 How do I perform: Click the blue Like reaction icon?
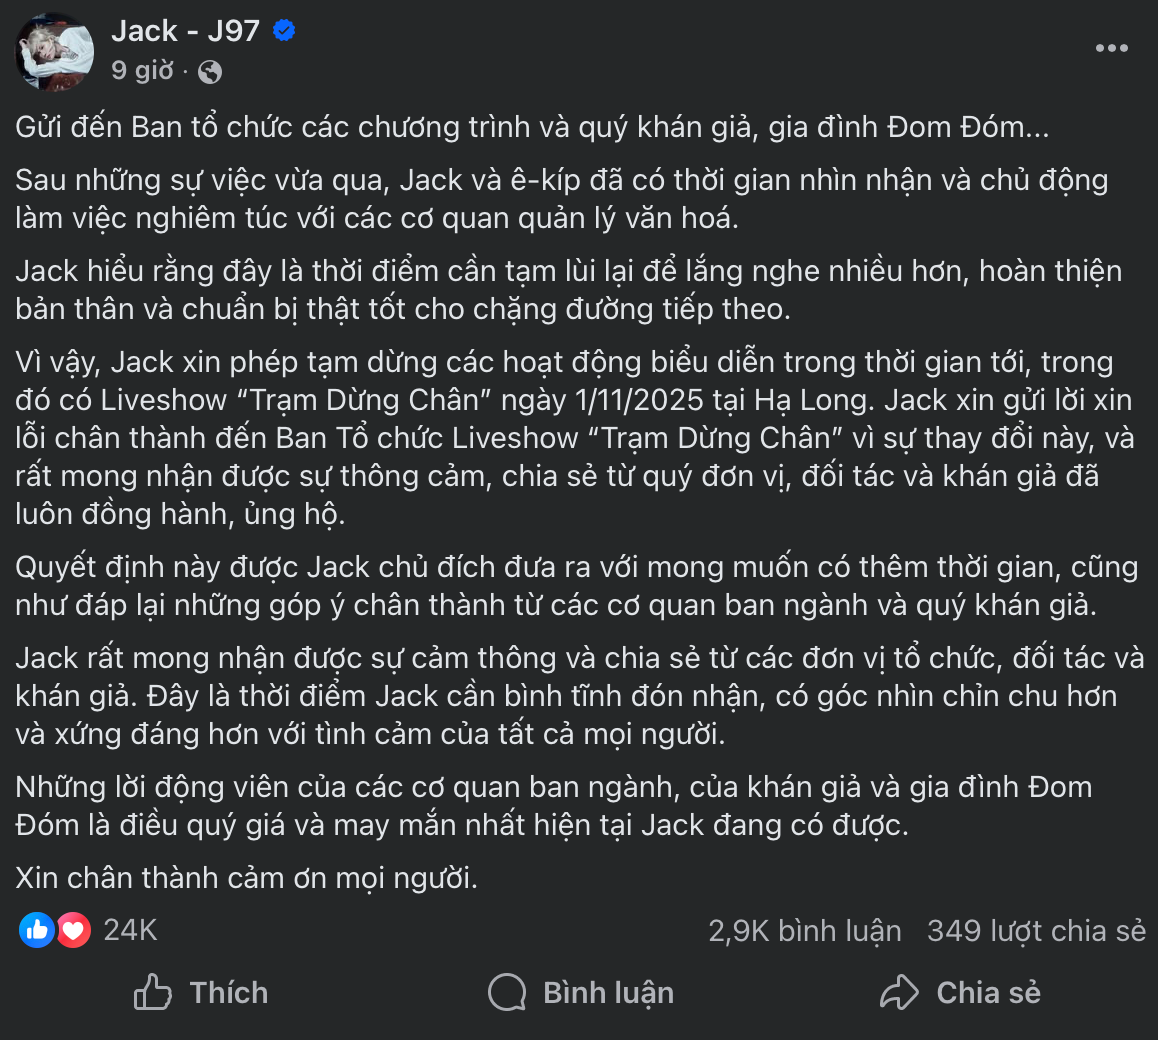(x=37, y=930)
